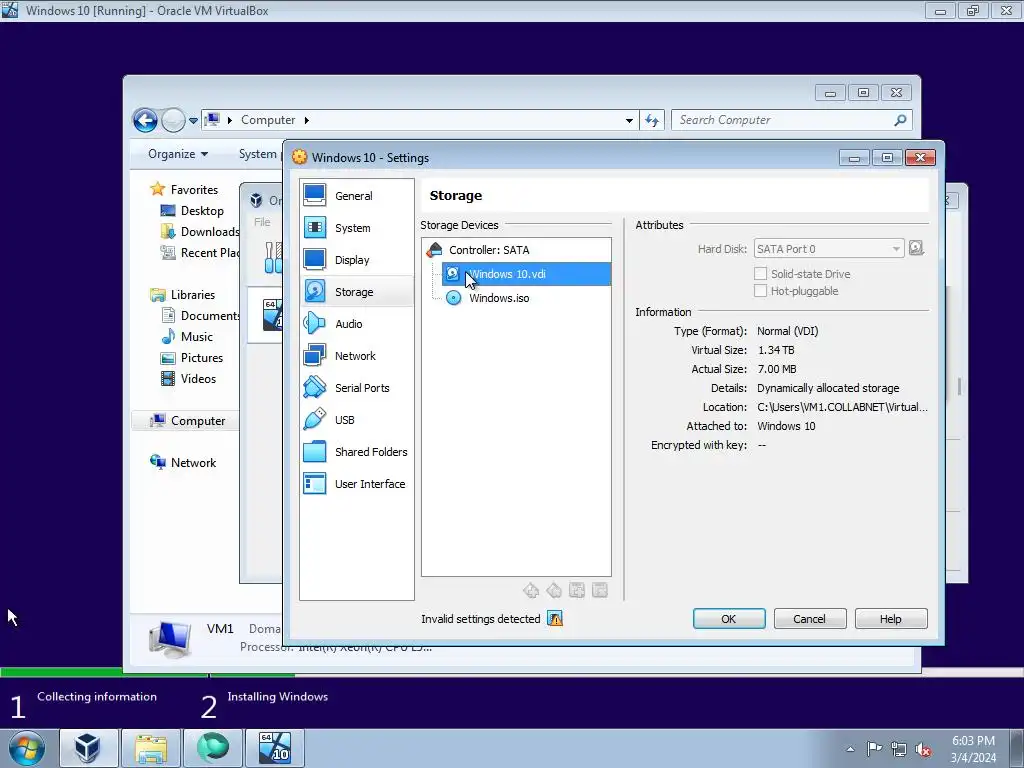The height and width of the screenshot is (768, 1024).
Task: Click Cancel in the Settings dialog
Action: click(810, 619)
